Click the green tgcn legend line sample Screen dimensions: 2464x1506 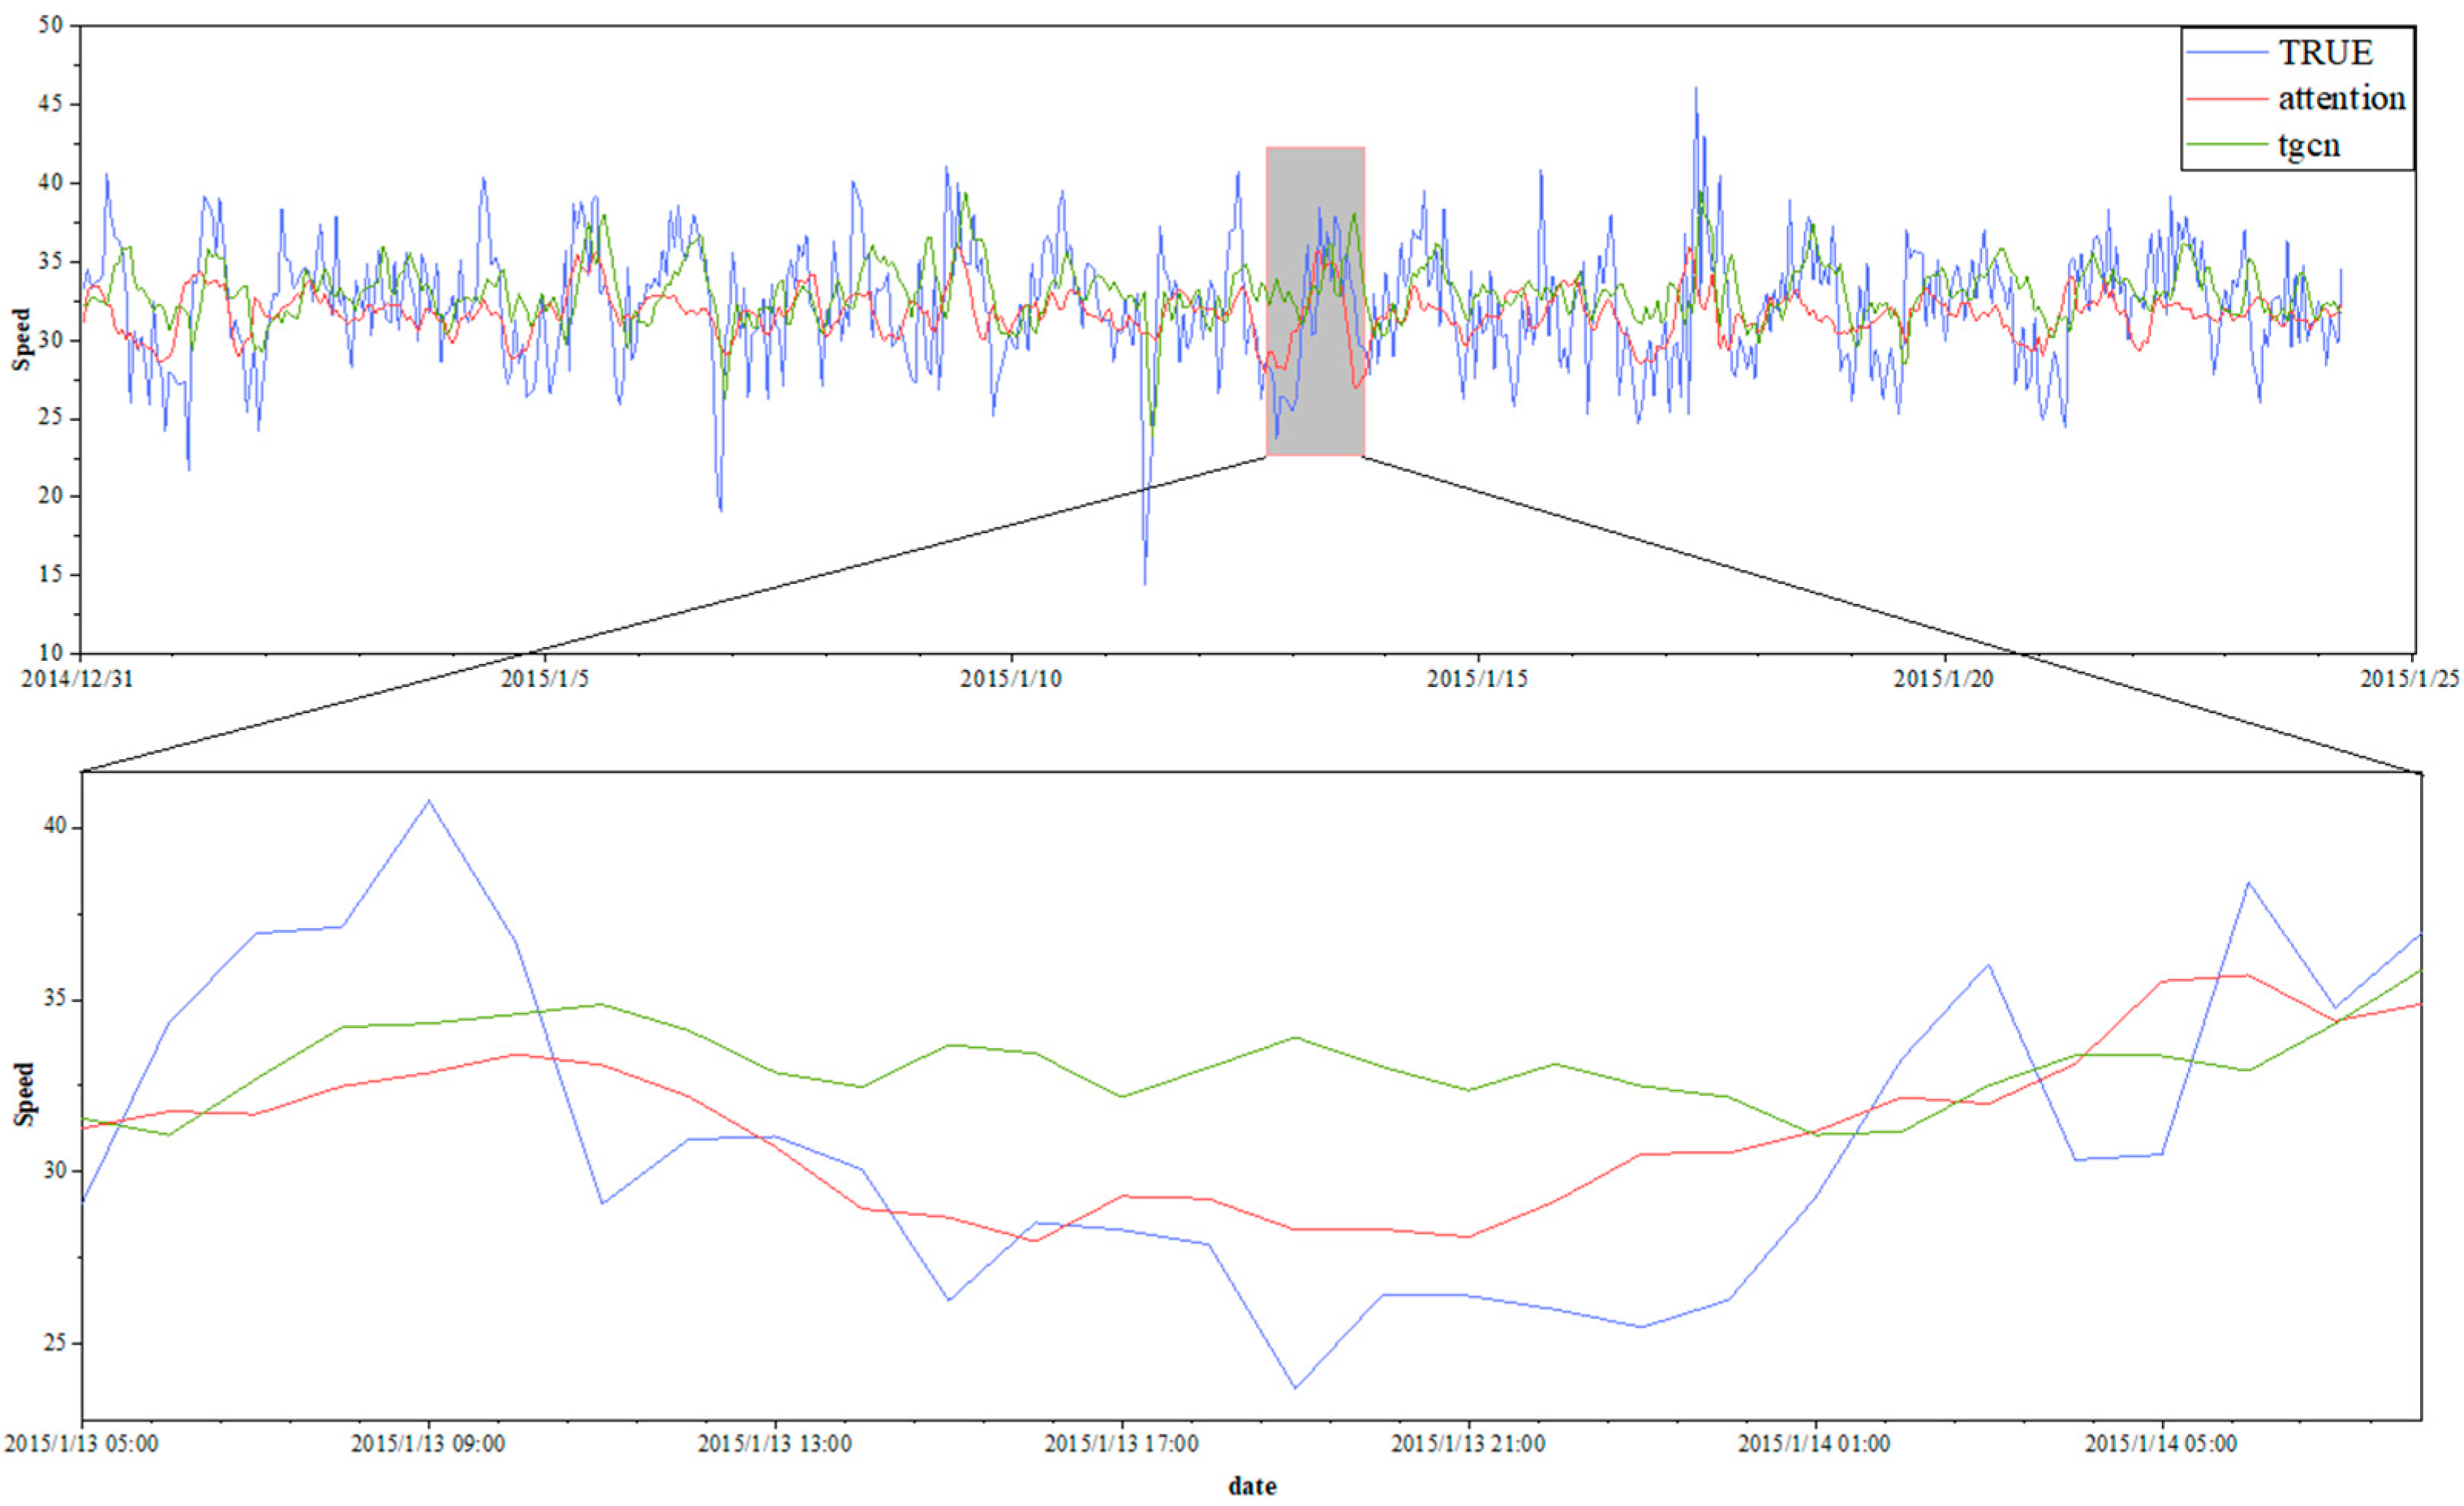tap(2227, 145)
